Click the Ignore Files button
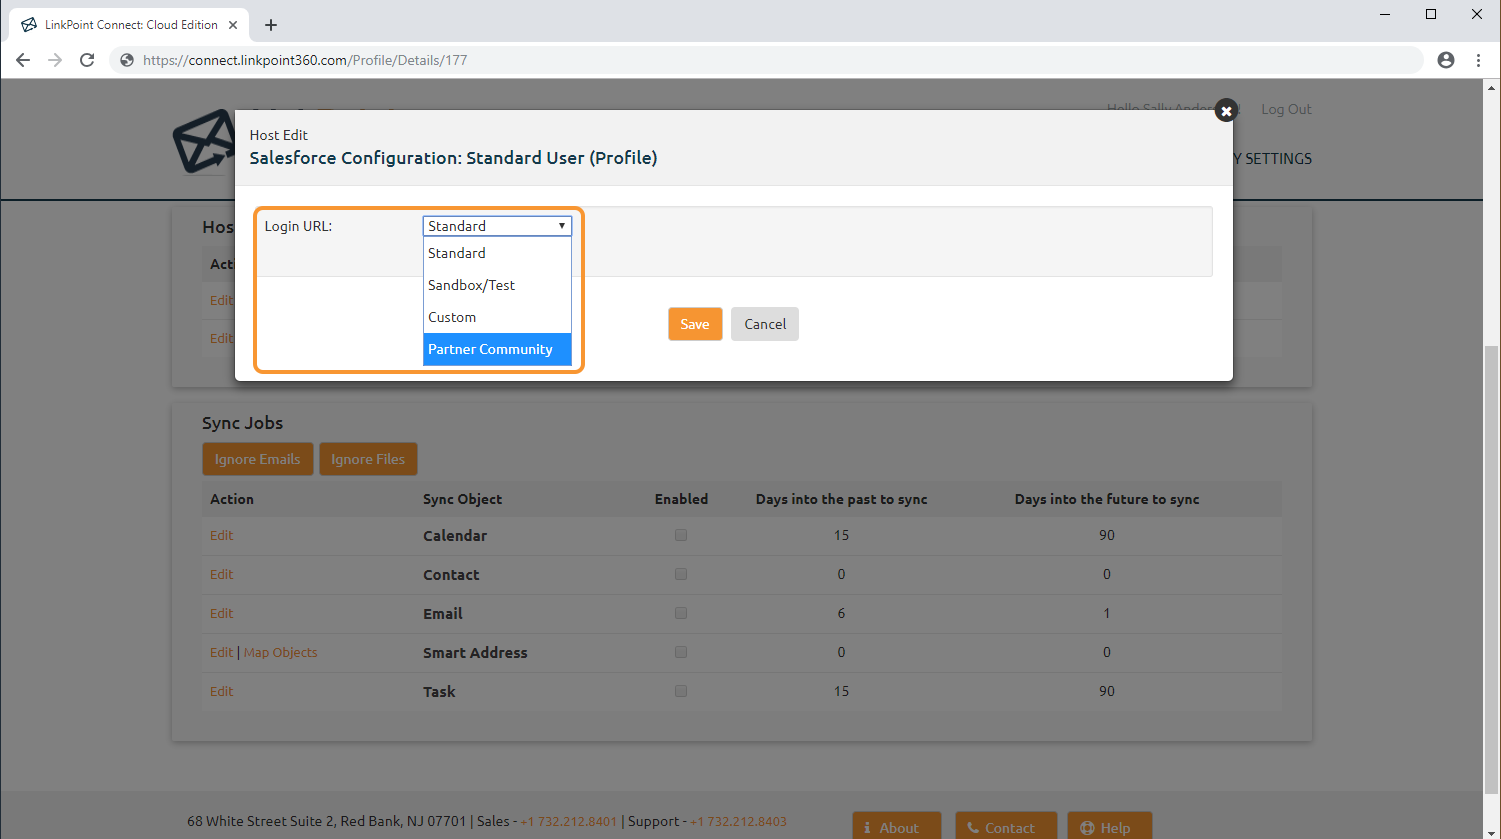 [368, 459]
